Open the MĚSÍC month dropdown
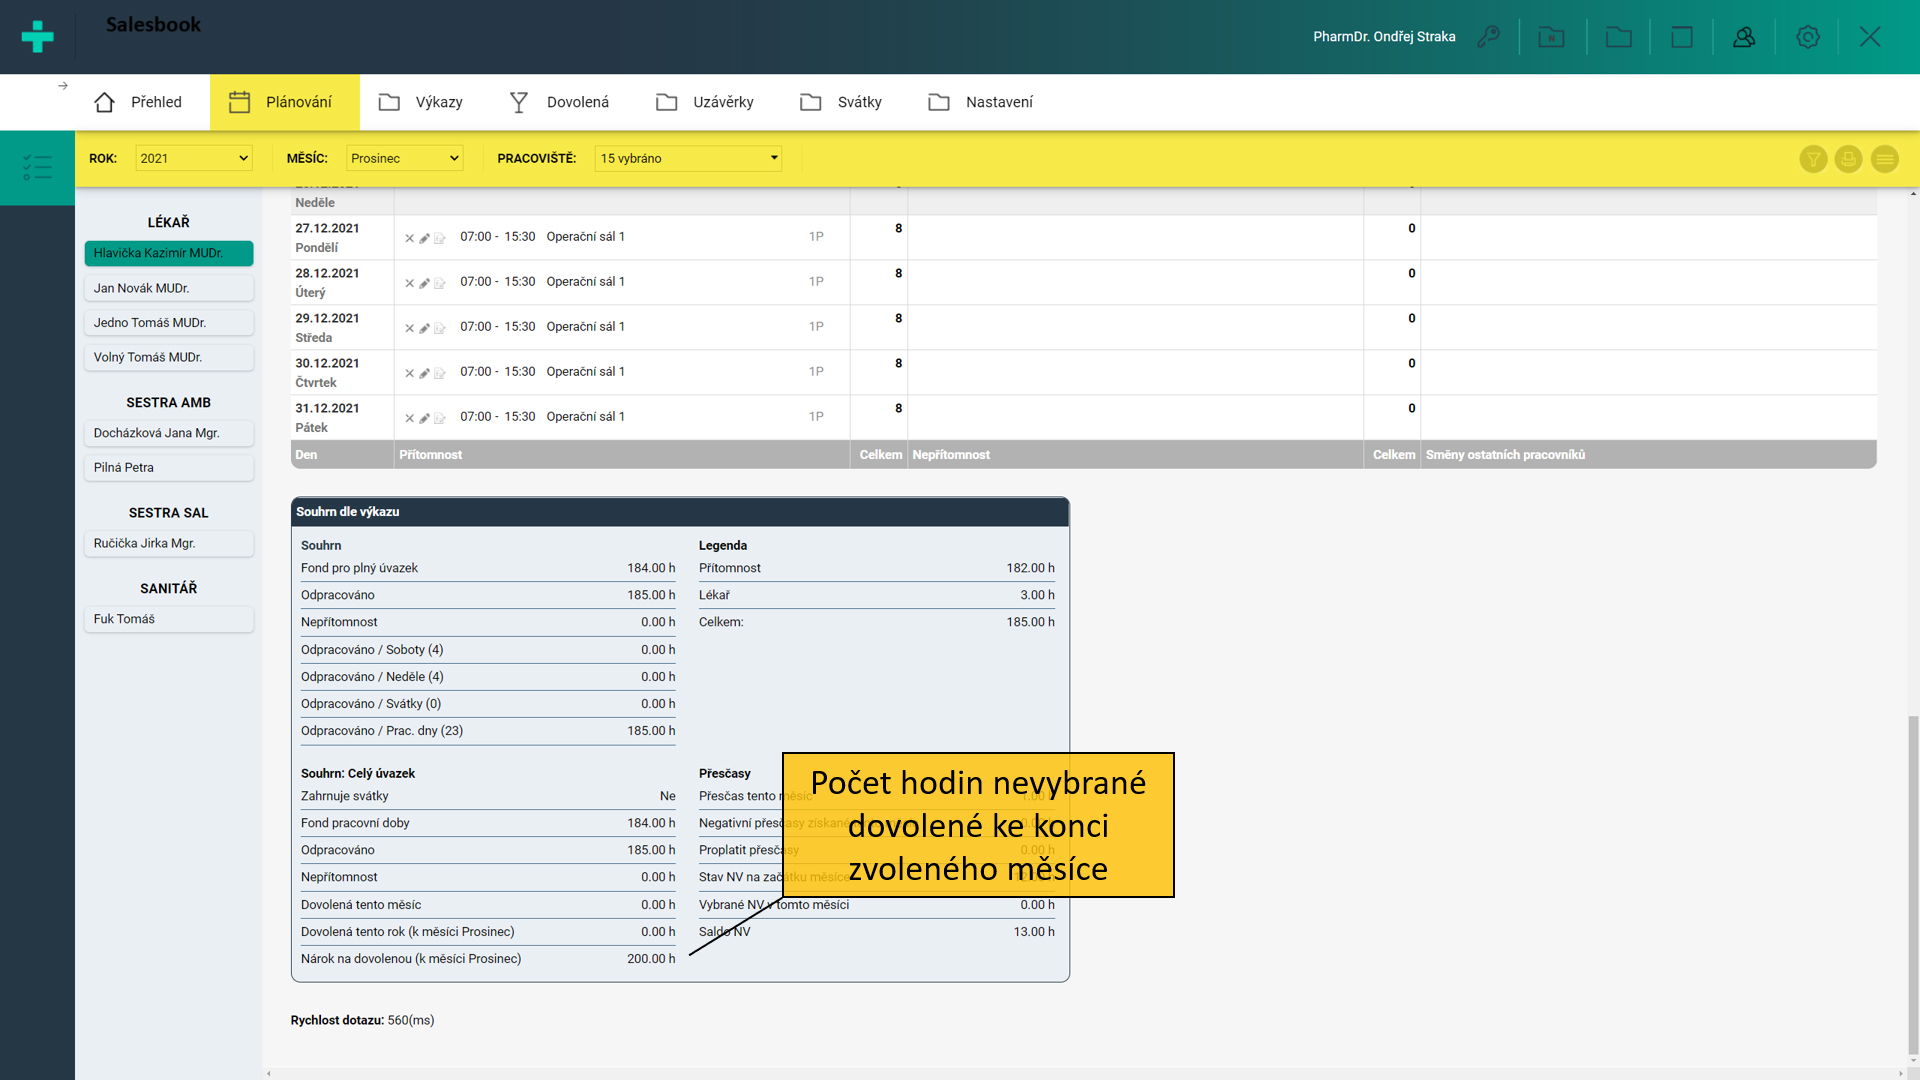 point(404,158)
